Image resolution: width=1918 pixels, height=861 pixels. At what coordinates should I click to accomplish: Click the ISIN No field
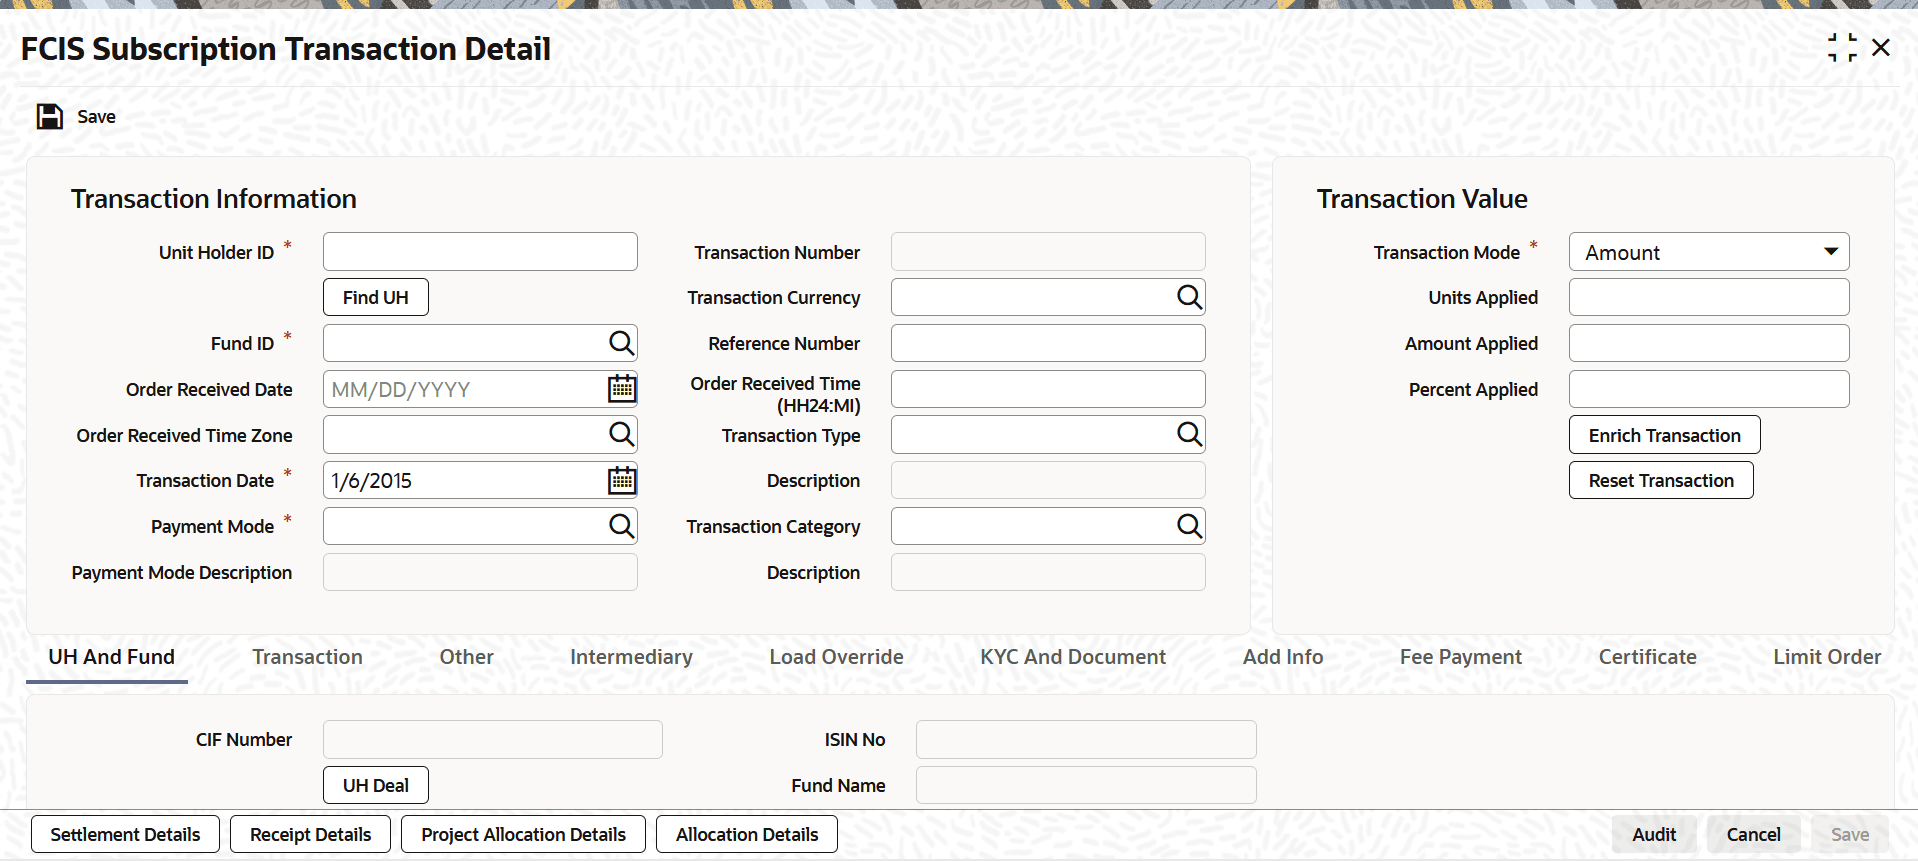[x=1086, y=739]
